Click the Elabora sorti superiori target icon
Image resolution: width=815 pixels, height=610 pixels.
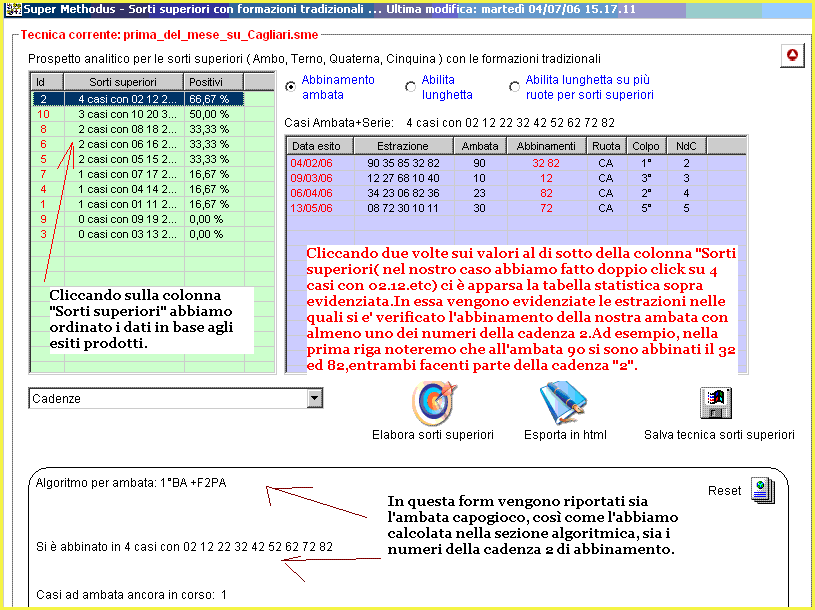point(433,403)
